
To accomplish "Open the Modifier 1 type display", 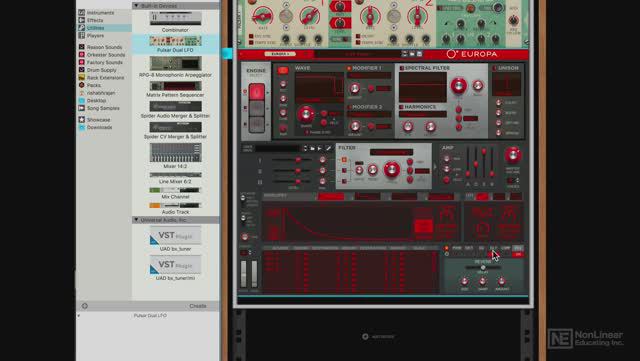I will coord(369,76).
